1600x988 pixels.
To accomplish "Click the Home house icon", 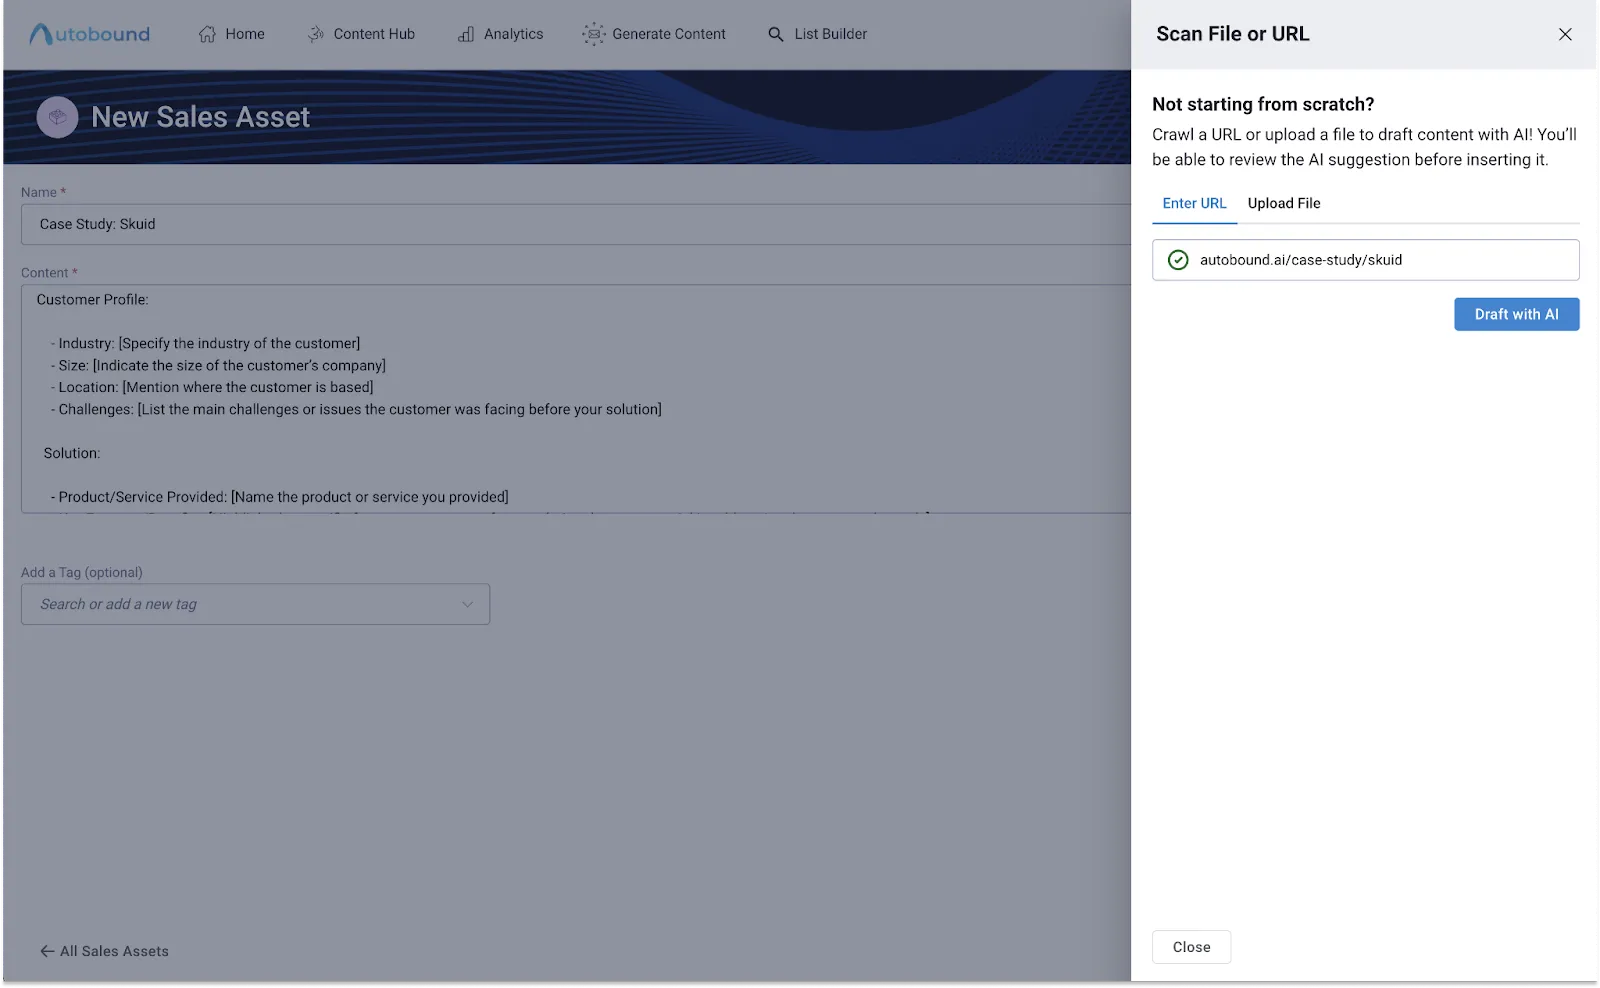I will pos(207,34).
